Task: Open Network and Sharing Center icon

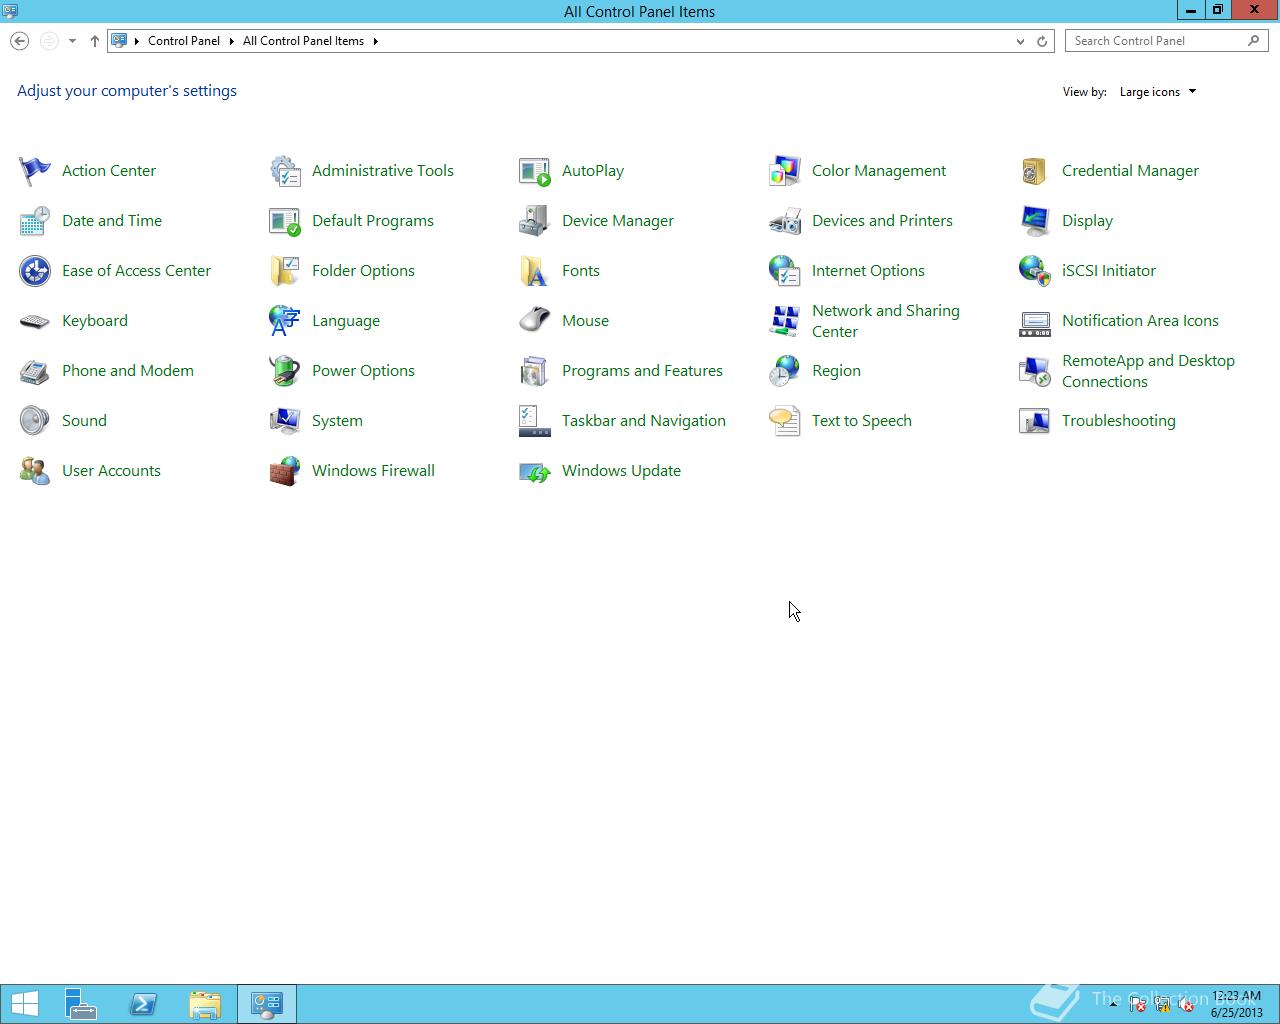Action: click(785, 321)
